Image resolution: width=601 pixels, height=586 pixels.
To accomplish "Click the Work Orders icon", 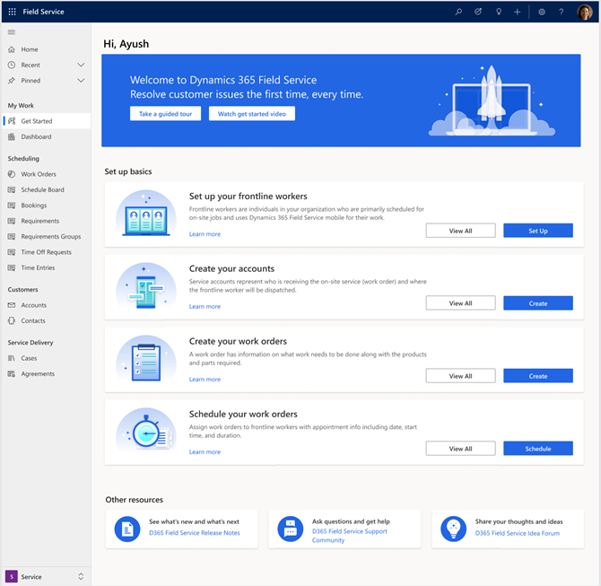I will click(11, 174).
